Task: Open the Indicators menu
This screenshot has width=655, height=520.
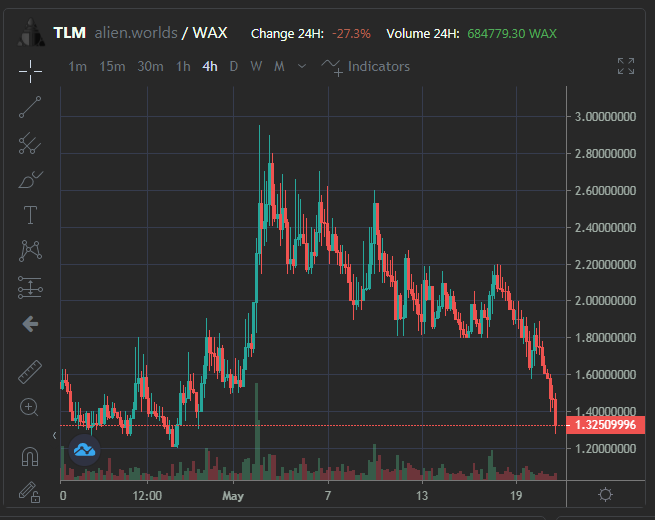Action: click(x=366, y=67)
